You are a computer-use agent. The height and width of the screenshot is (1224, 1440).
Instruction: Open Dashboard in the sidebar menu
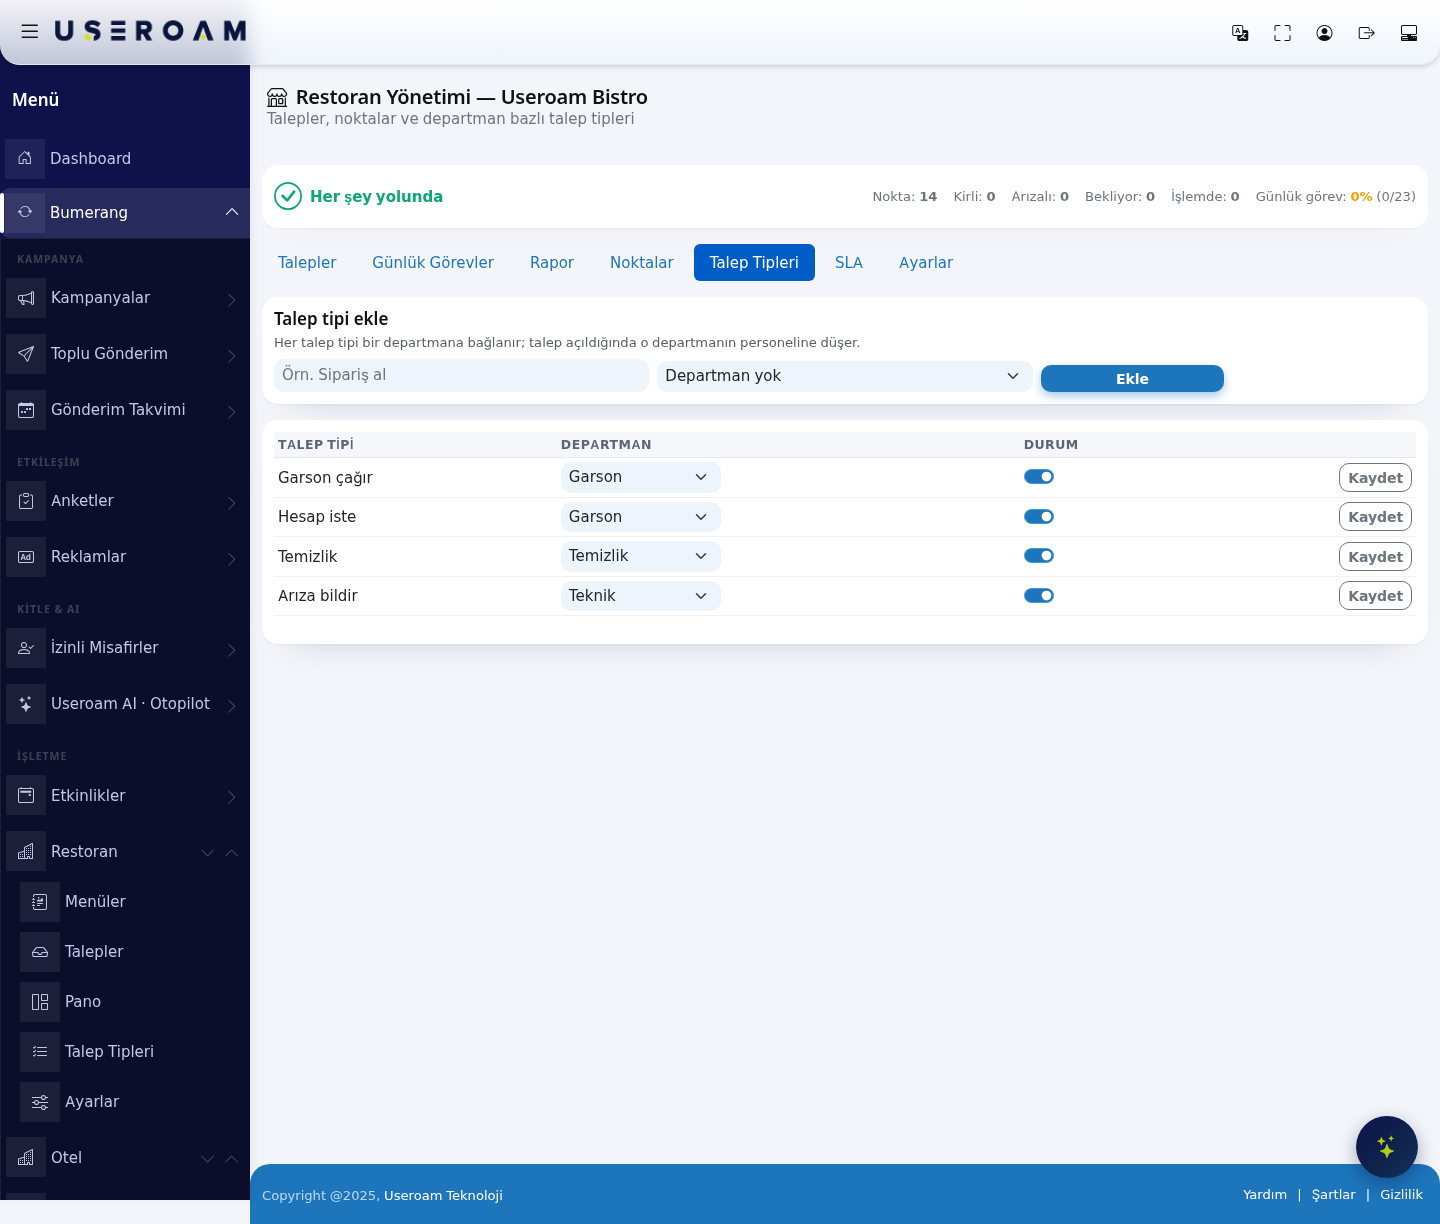[x=125, y=158]
